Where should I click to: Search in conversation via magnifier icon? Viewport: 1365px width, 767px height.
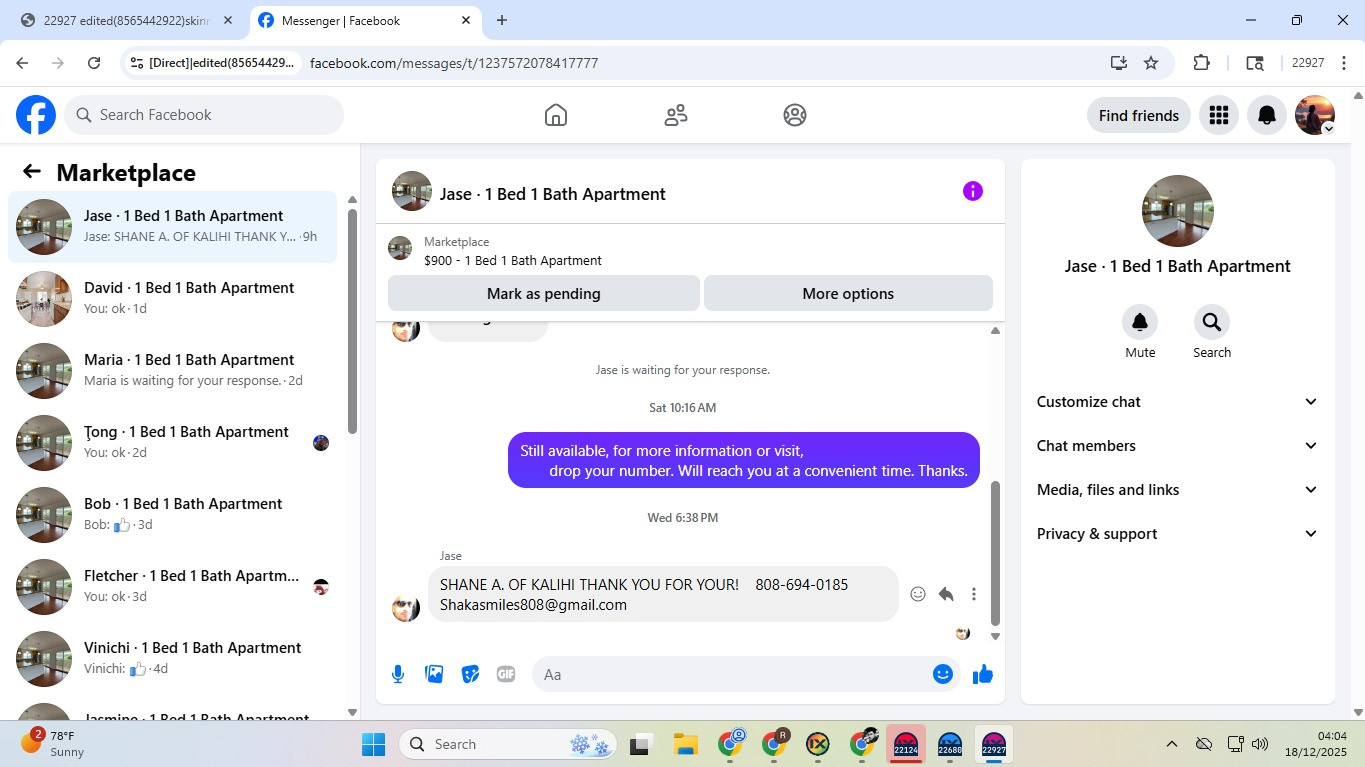coord(1212,322)
